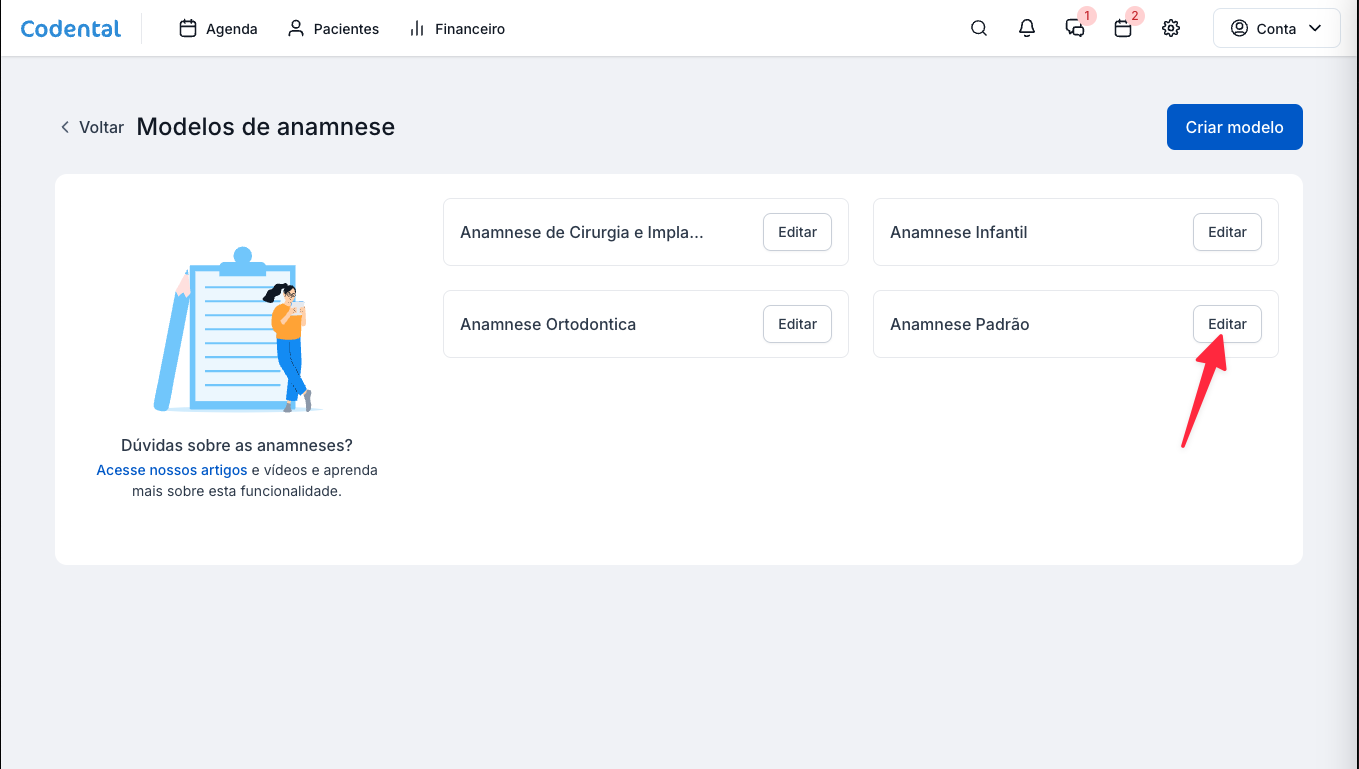Click the clipboard illustration
This screenshot has width=1359, height=769.
237,330
